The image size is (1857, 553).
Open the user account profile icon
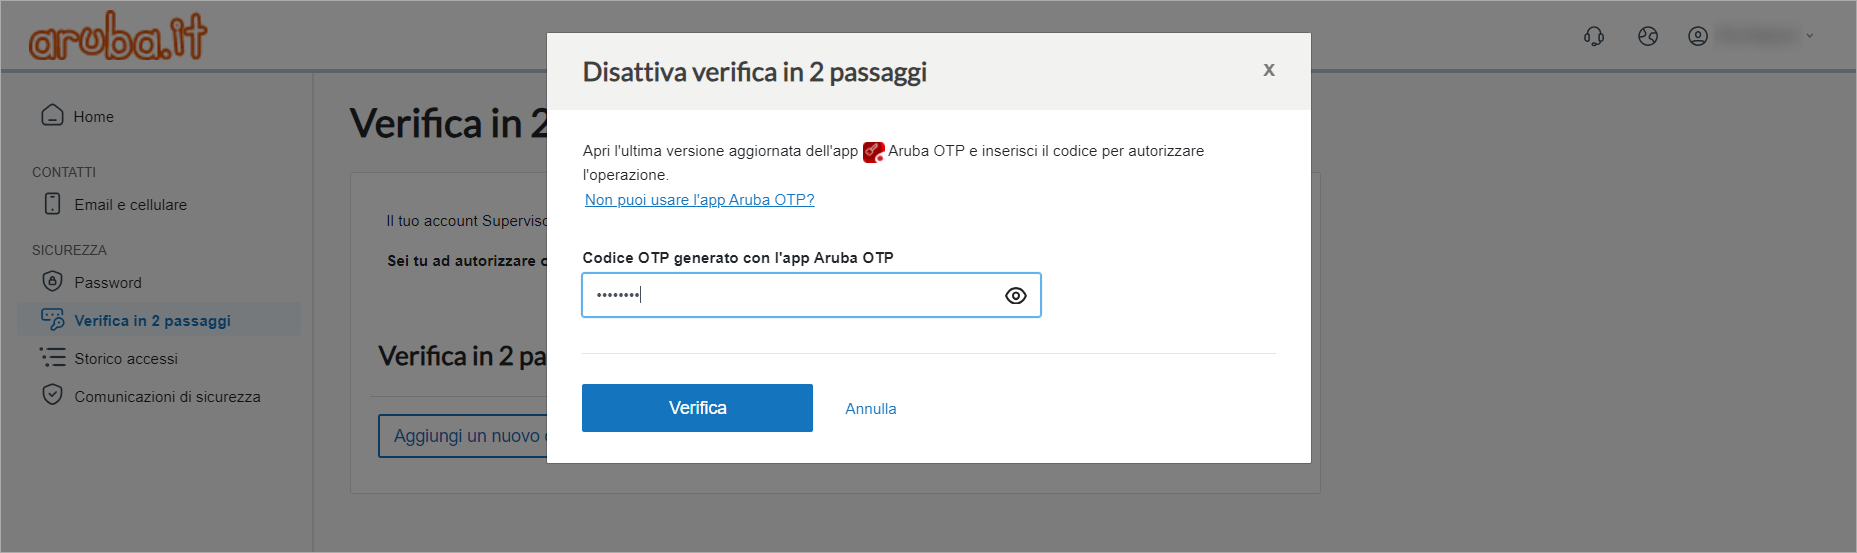click(x=1698, y=36)
